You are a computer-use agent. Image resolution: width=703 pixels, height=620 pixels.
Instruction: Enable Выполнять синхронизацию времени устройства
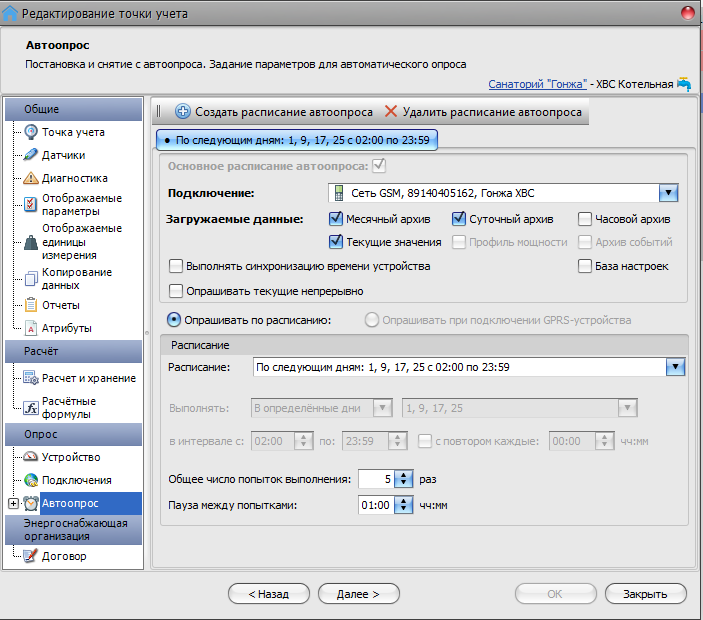176,266
